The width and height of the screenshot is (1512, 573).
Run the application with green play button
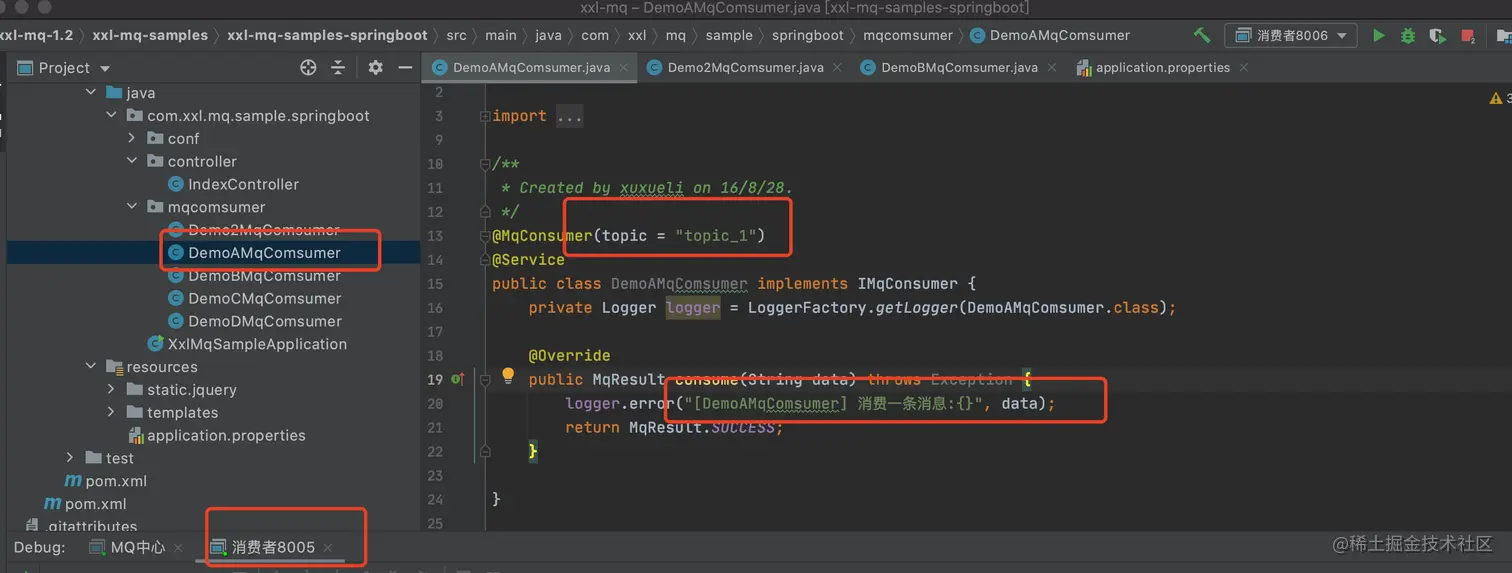1379,35
